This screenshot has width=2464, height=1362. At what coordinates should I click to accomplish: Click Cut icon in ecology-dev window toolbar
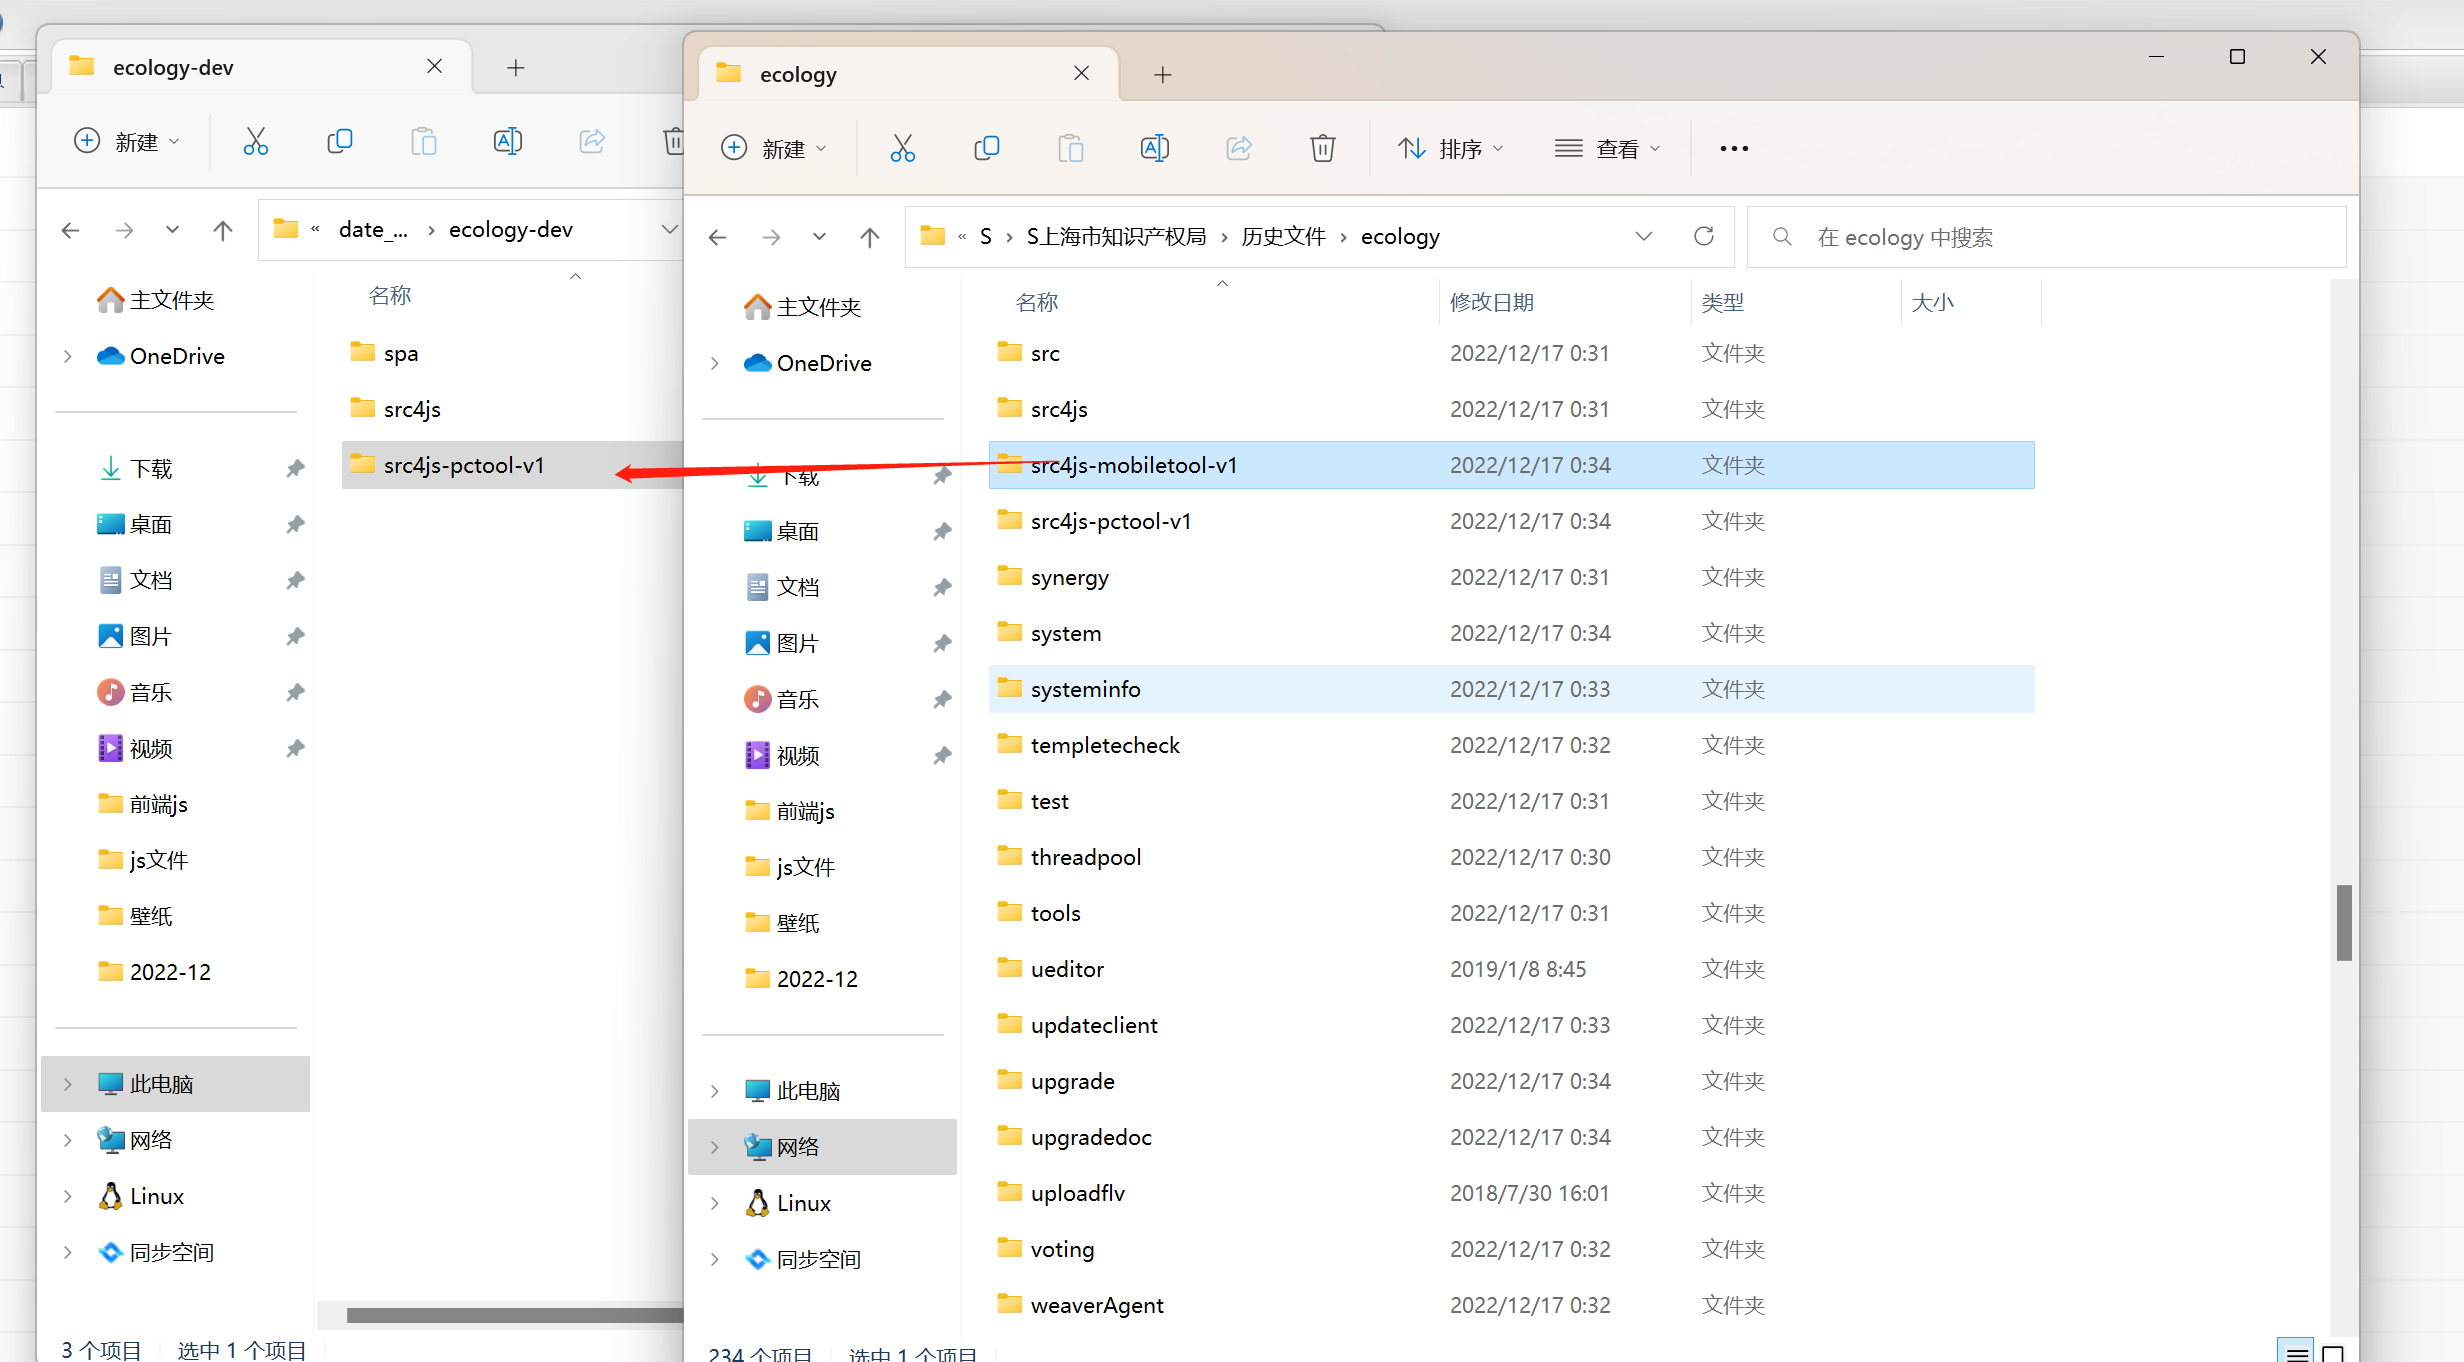255,141
